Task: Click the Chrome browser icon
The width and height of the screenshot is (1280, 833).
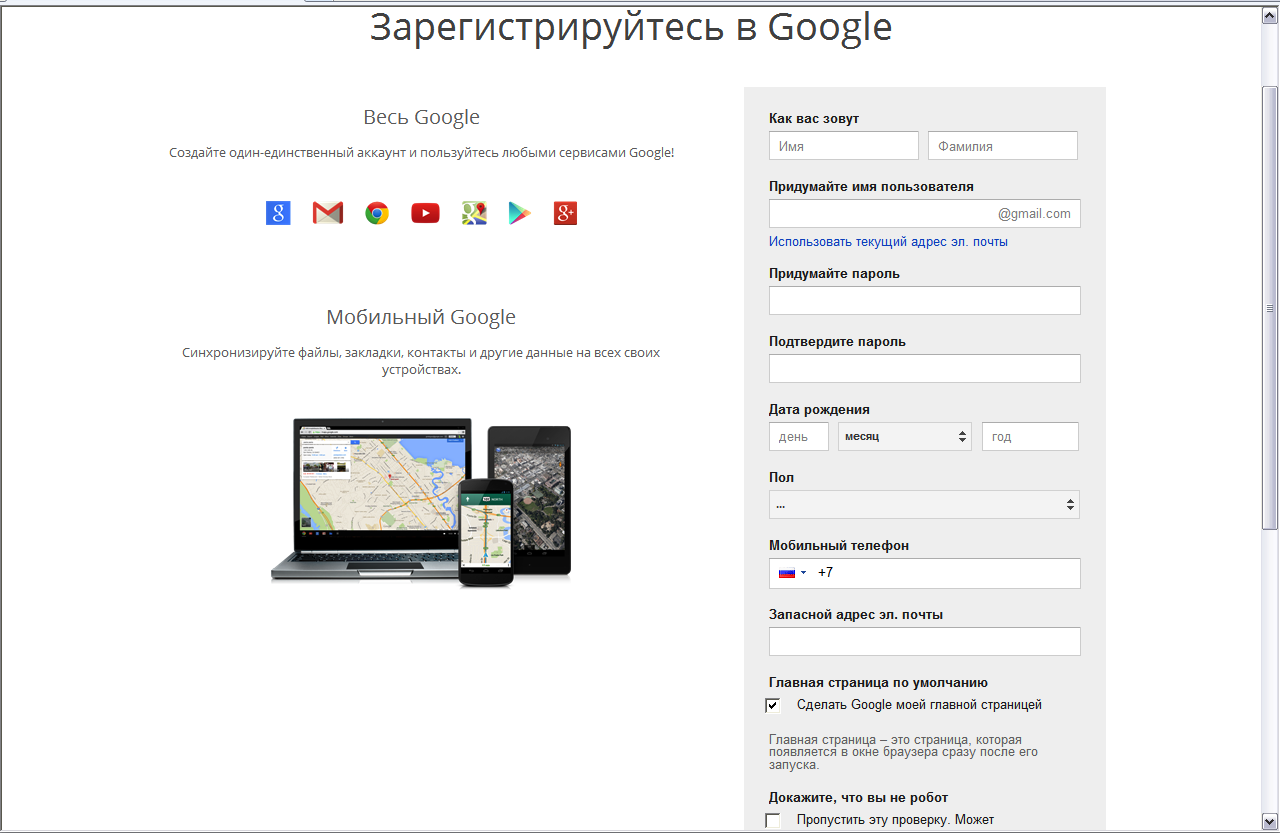Action: click(377, 213)
